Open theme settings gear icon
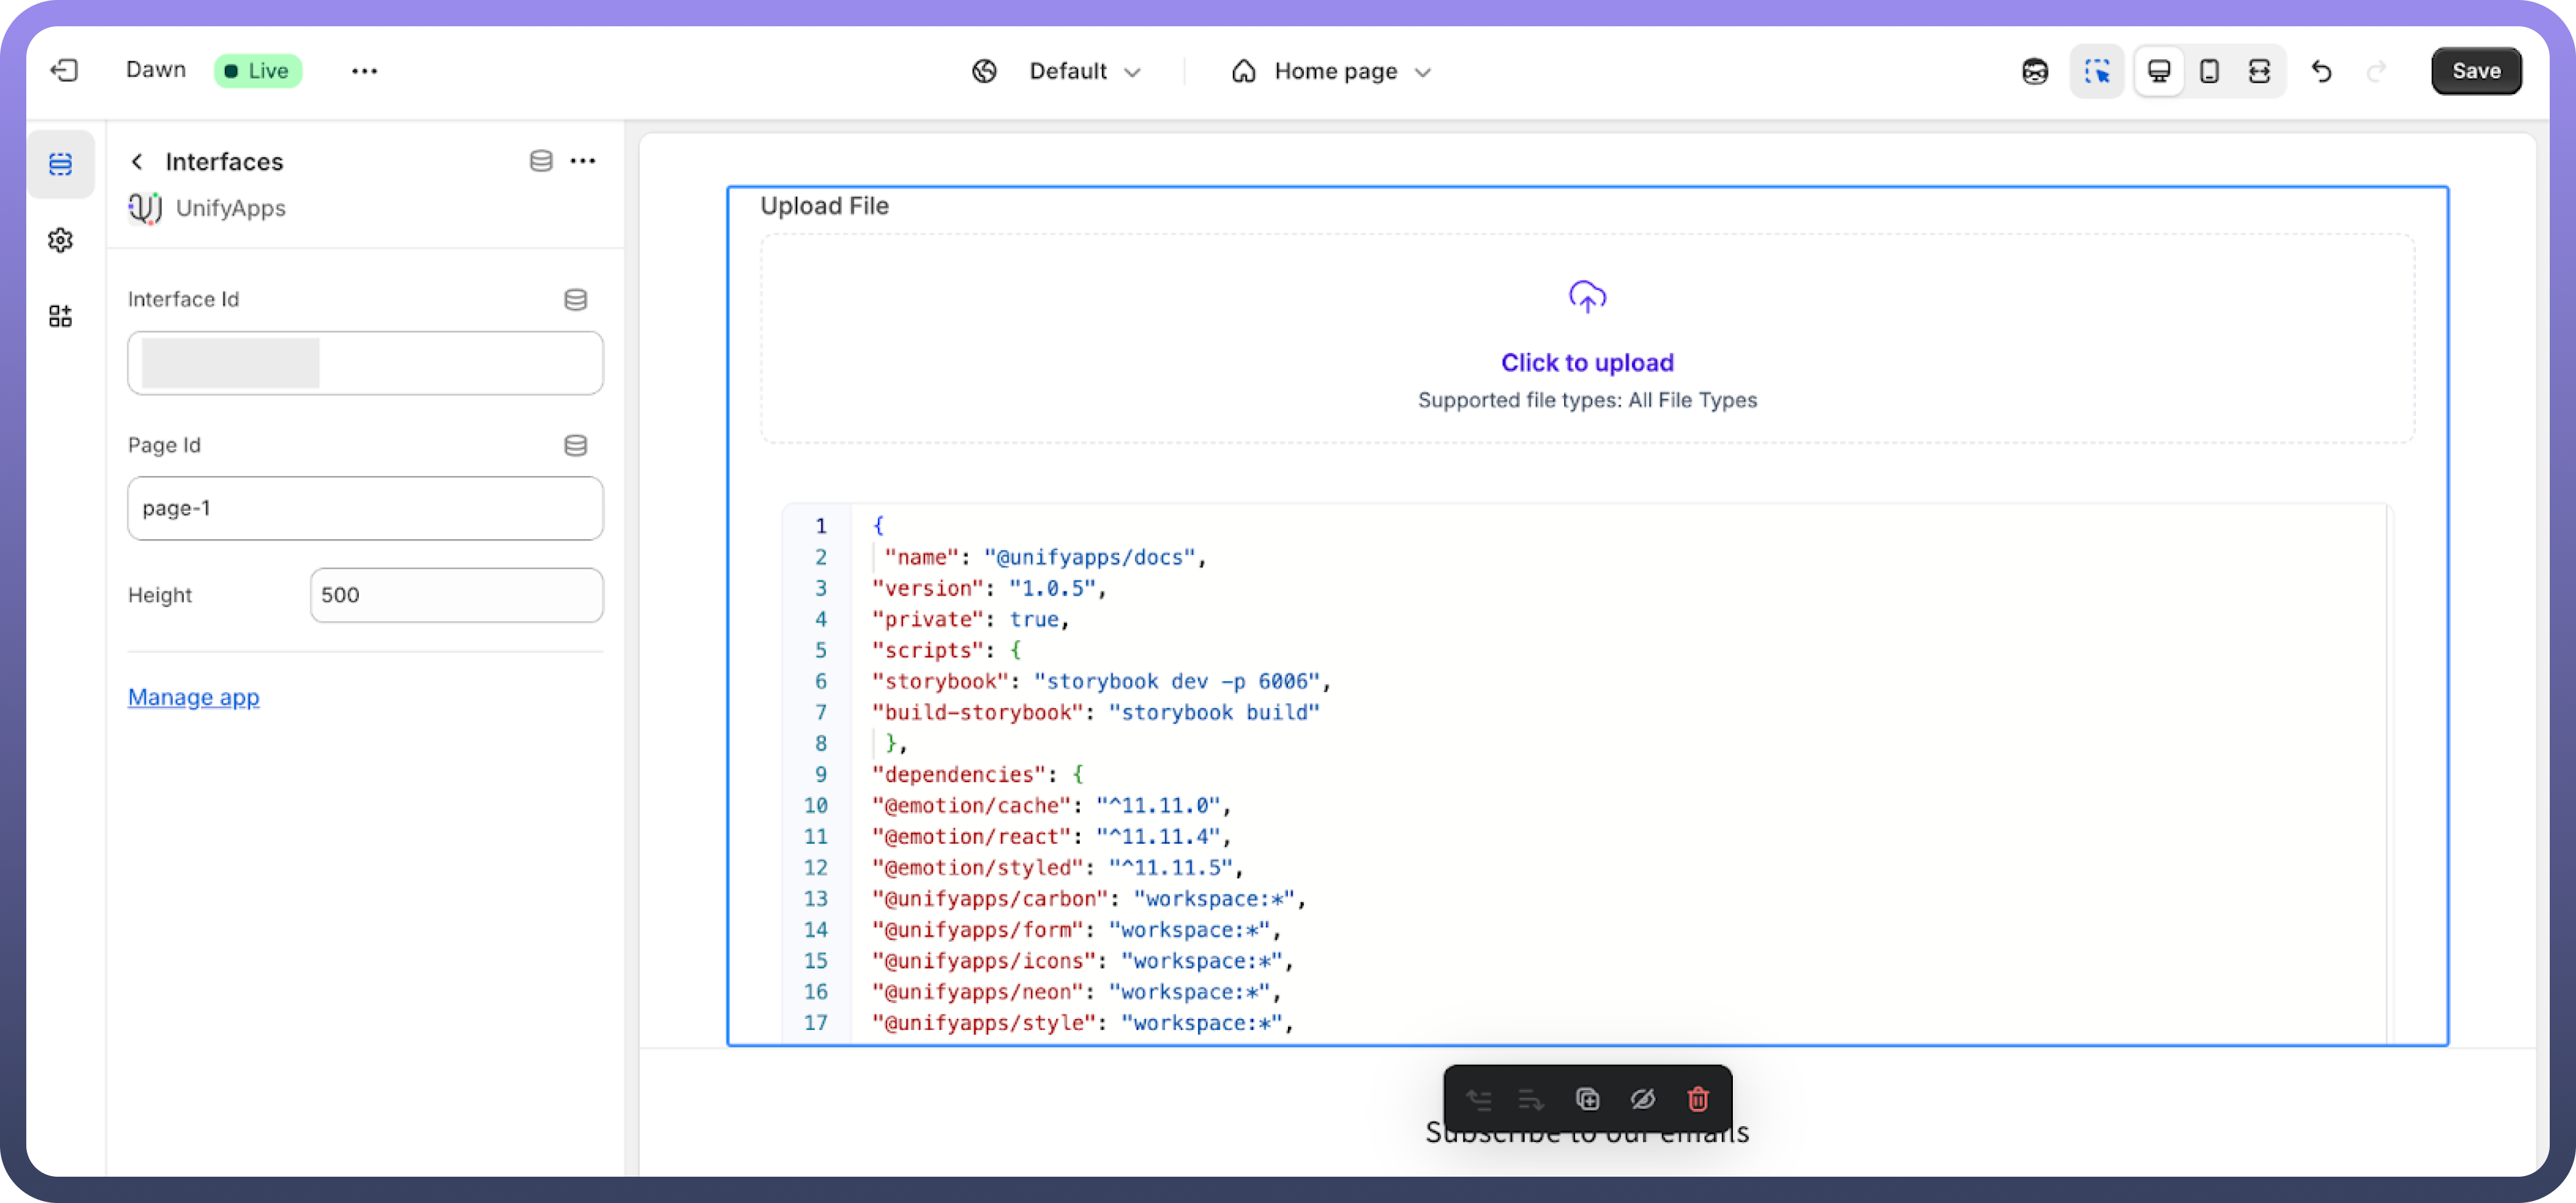 pos(60,240)
